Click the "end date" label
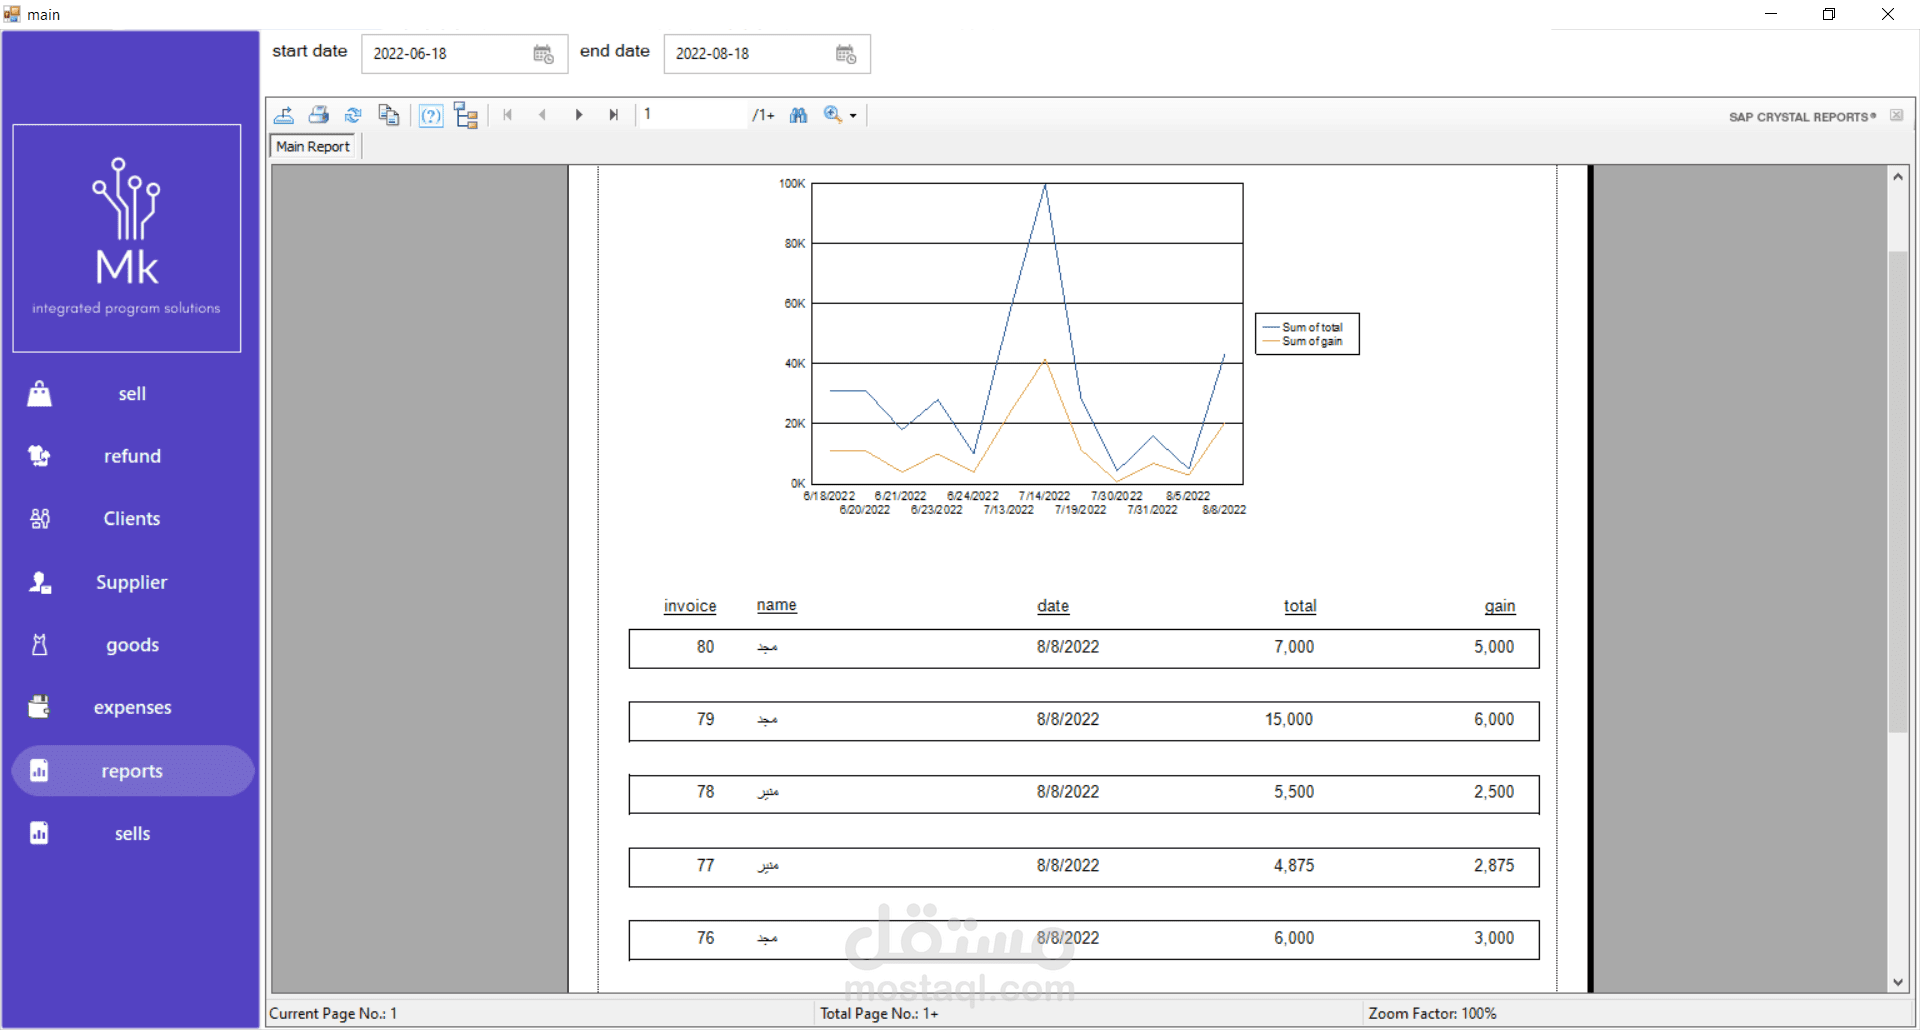1920x1030 pixels. 615,51
